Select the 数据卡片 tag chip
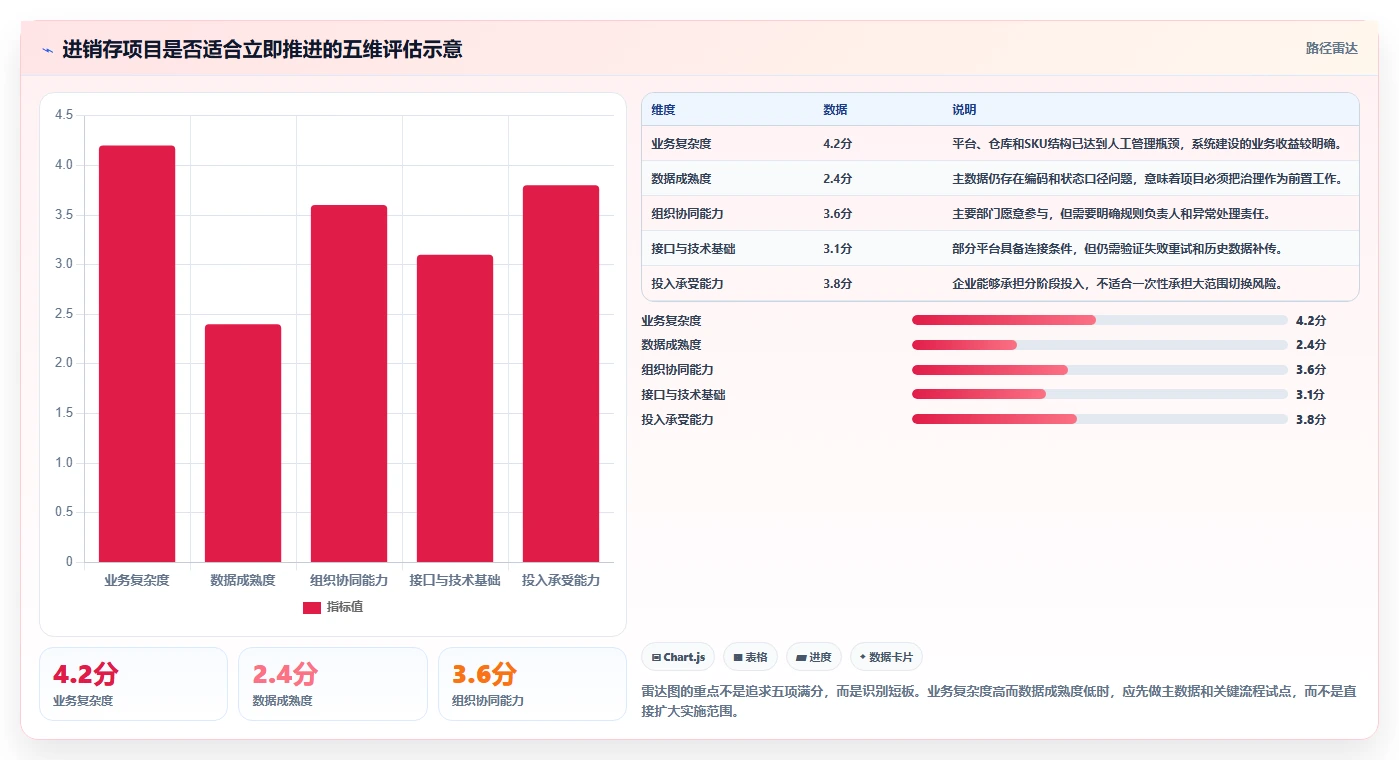Screen dimensions: 1399x760 coord(886,657)
